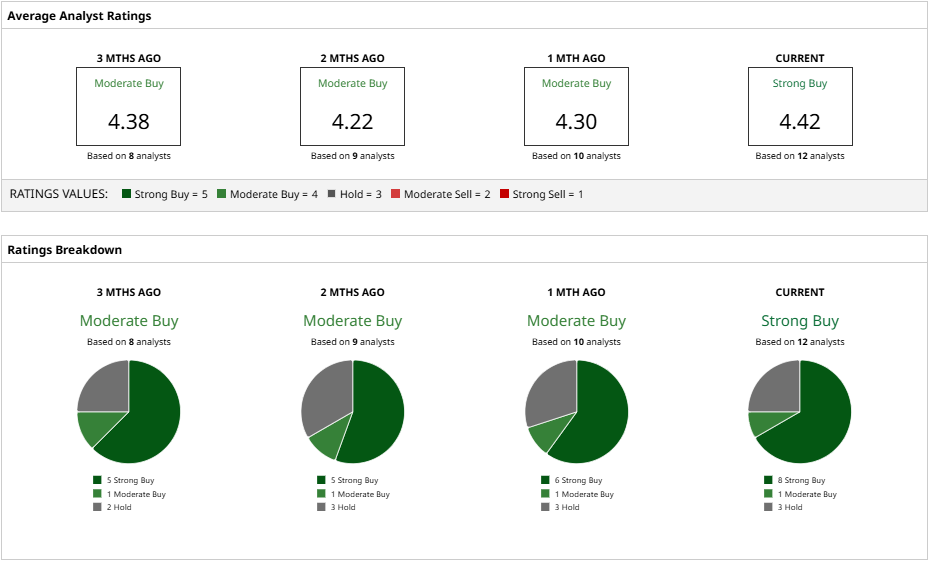930x561 pixels.
Task: Click '1 Moderate Buy' legend icon under 2 MTHS AGO
Action: pyautogui.click(x=321, y=493)
